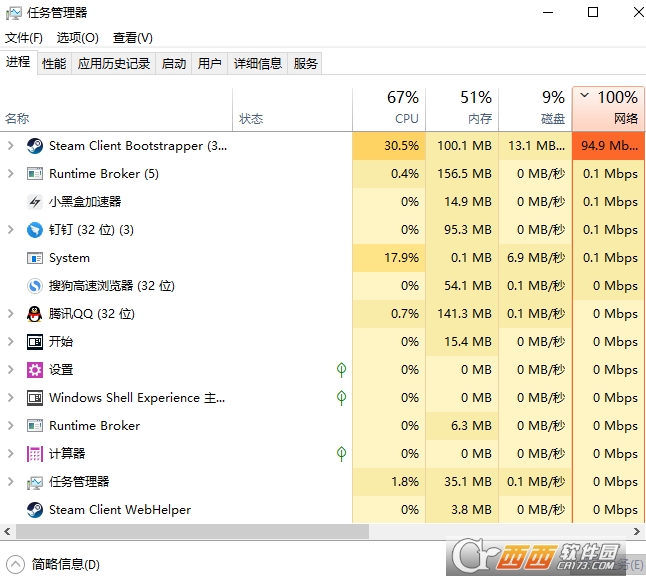Viewport: 646px width, 586px height.
Task: Click System's 6.9 MB/秒 disk value
Action: [x=536, y=258]
